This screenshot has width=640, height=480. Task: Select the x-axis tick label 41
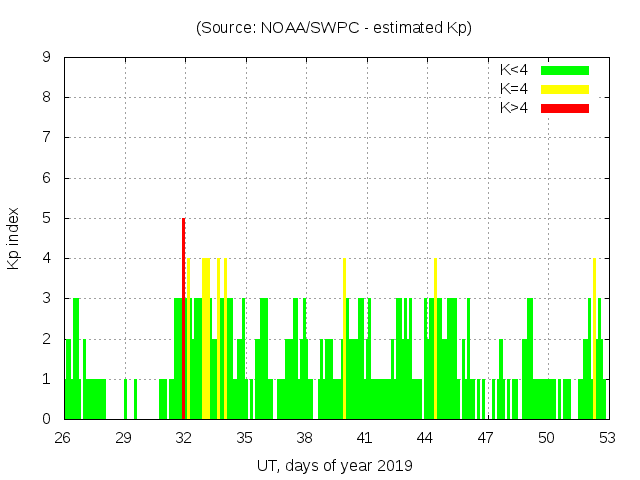coord(365,438)
